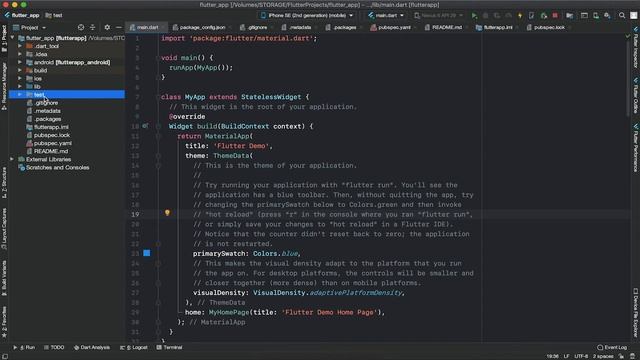This screenshot has width=640, height=360.
Task: Open the device selector iPhone SE dropdown
Action: pos(307,16)
